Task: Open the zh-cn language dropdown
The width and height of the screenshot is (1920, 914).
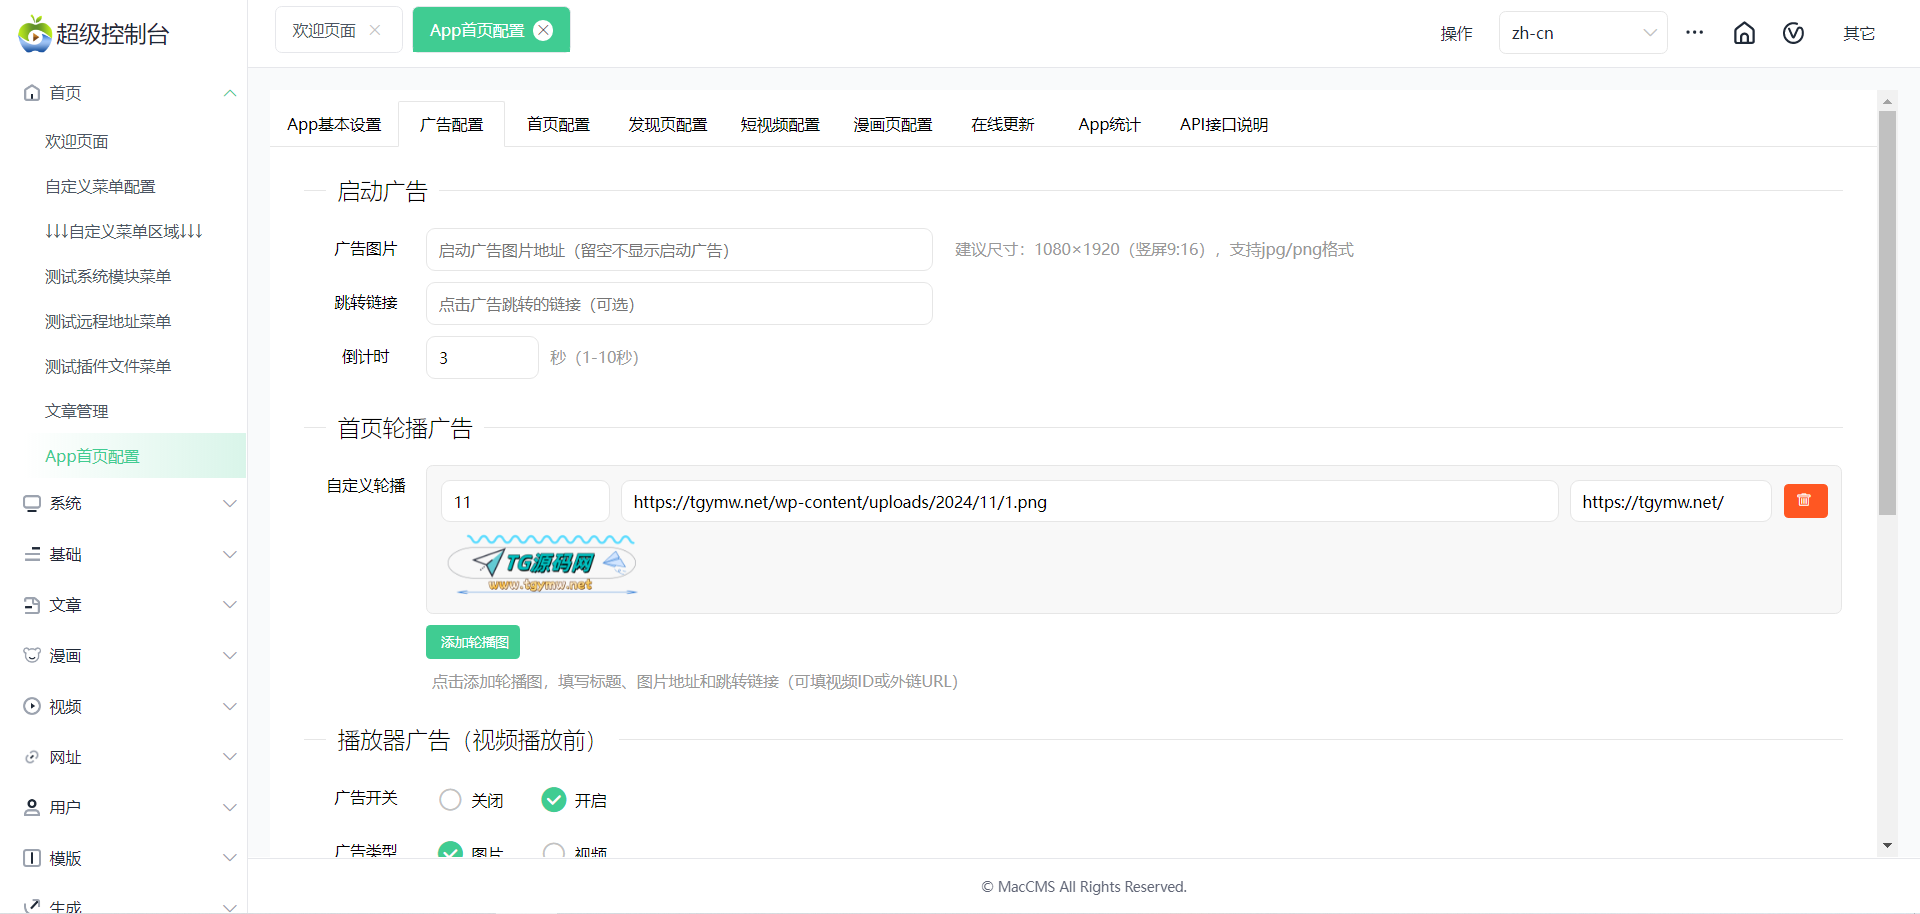Action: click(x=1582, y=33)
